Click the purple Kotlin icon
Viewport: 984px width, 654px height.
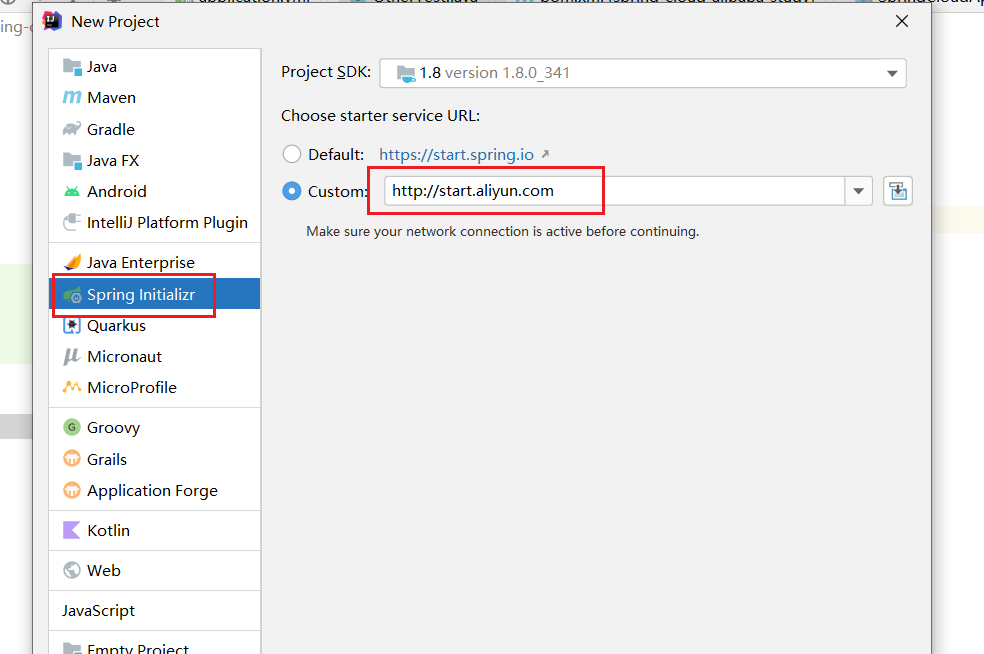tap(72, 530)
